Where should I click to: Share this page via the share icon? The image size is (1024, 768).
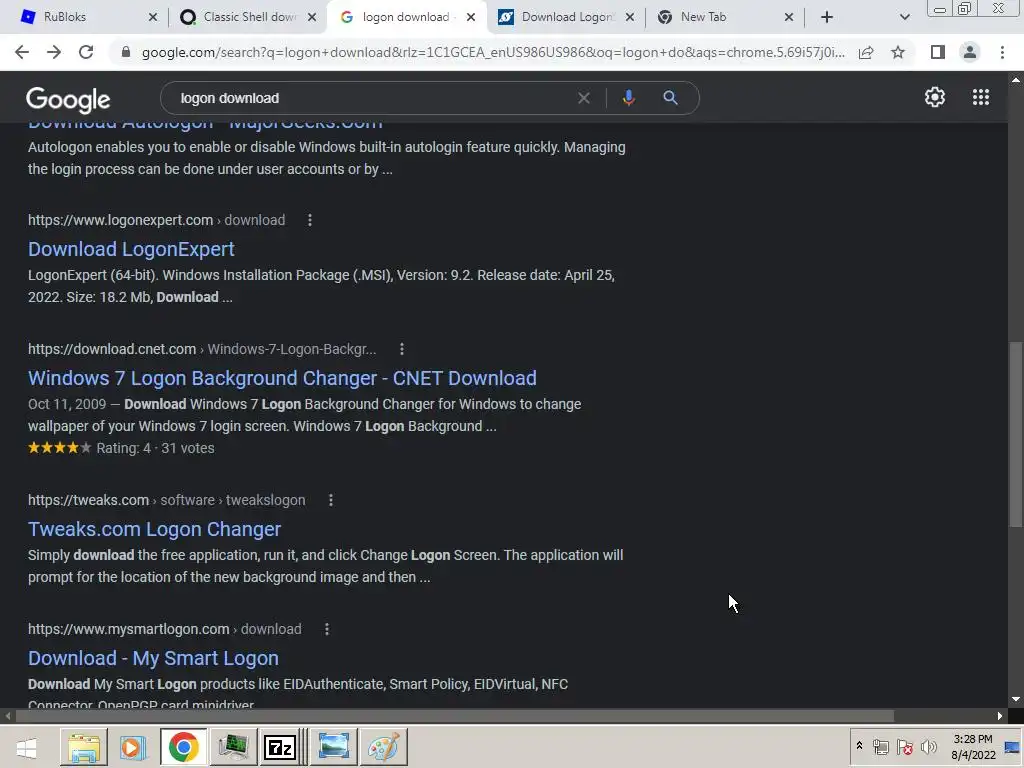(866, 52)
